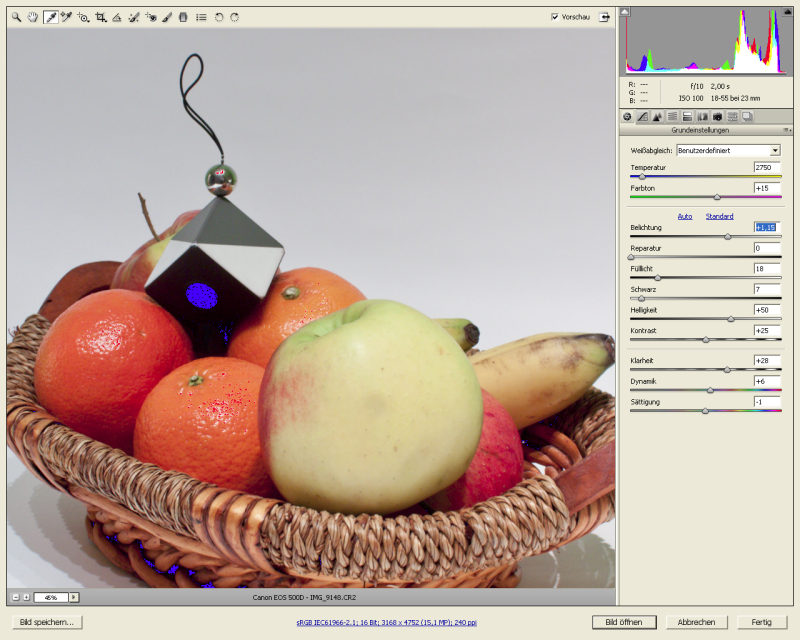This screenshot has height=640, width=800.
Task: Focus the zoom percentage field 45%
Action: [51, 597]
